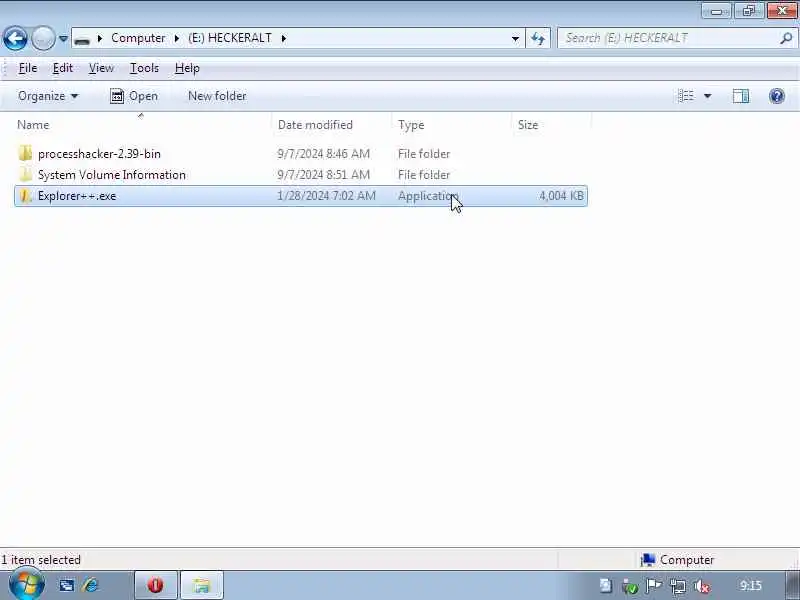Toggle the preview pane button
Viewport: 800px width, 600px height.
click(741, 96)
